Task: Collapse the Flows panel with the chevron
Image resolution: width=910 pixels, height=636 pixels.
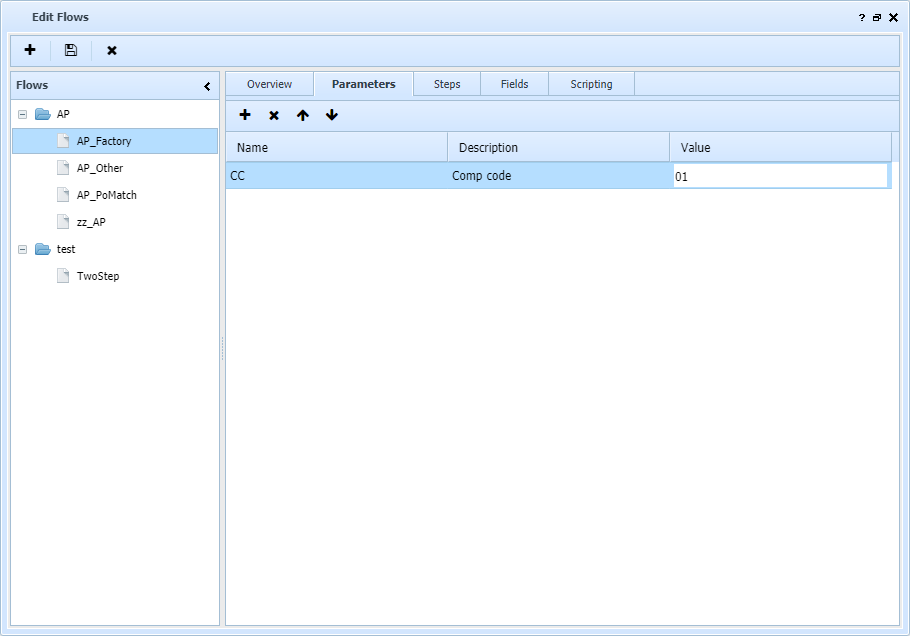Action: tap(207, 86)
